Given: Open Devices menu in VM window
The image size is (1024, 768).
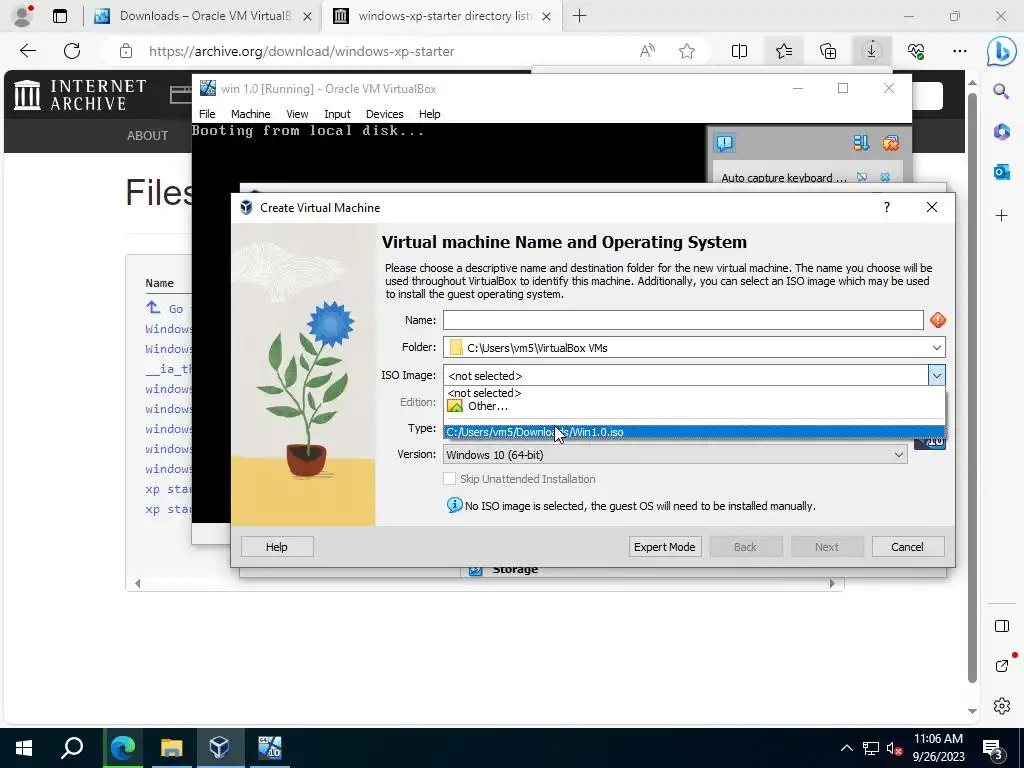Looking at the screenshot, I should [384, 114].
